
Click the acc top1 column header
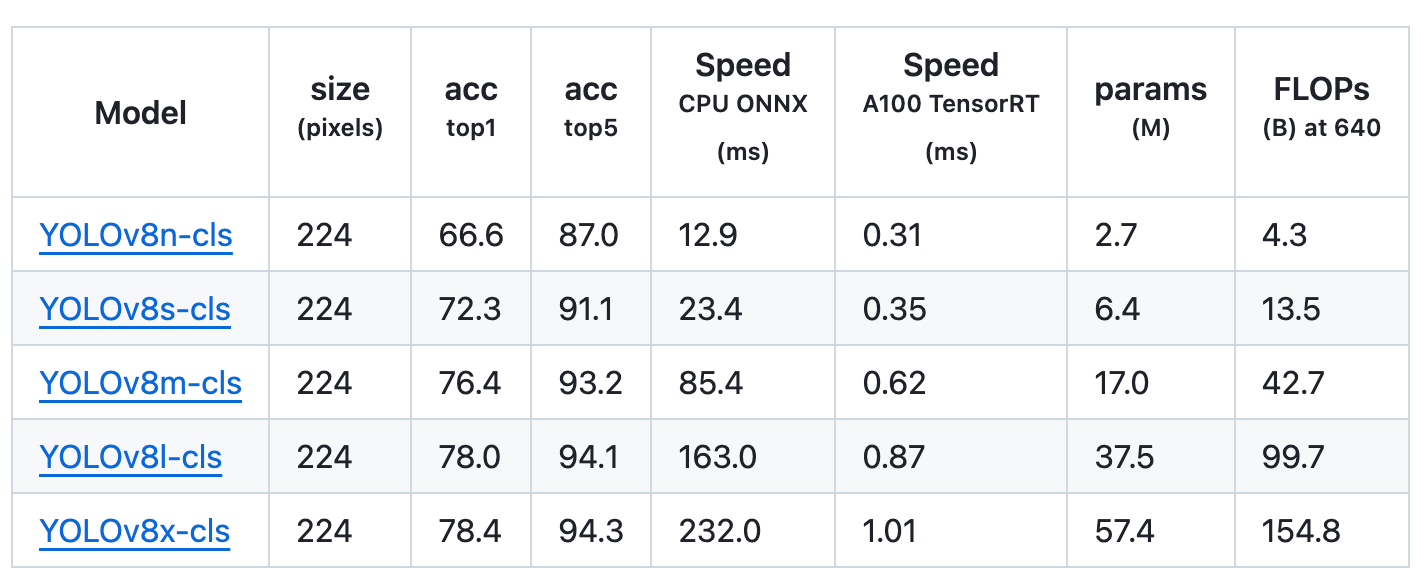click(x=471, y=108)
